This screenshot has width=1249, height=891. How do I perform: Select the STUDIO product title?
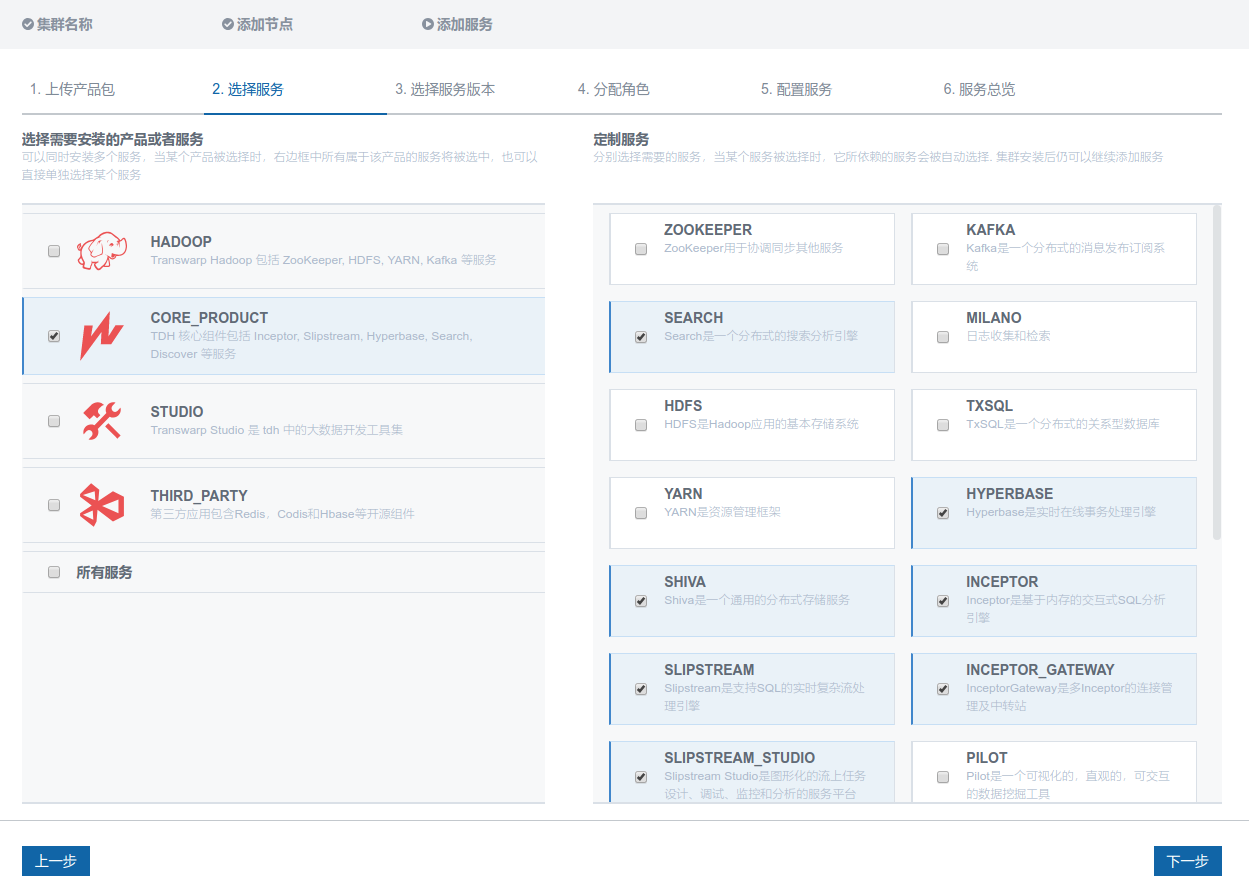tap(177, 412)
